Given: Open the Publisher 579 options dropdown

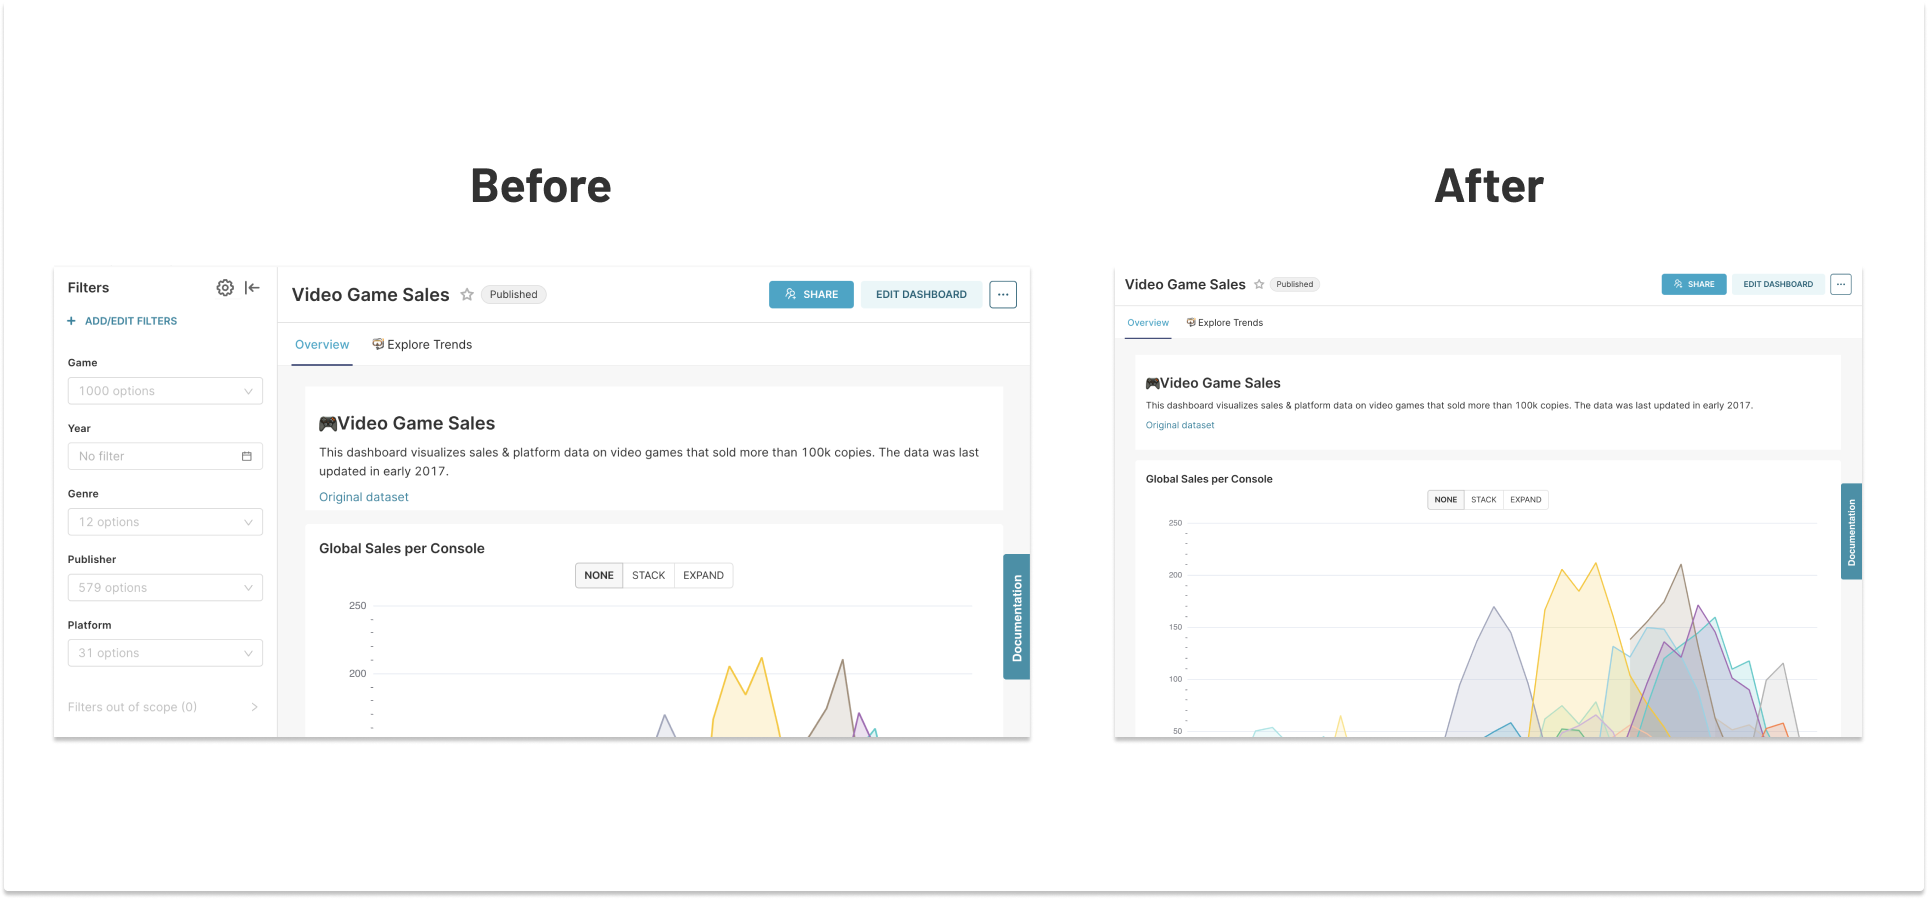Looking at the screenshot, I should click(x=165, y=588).
